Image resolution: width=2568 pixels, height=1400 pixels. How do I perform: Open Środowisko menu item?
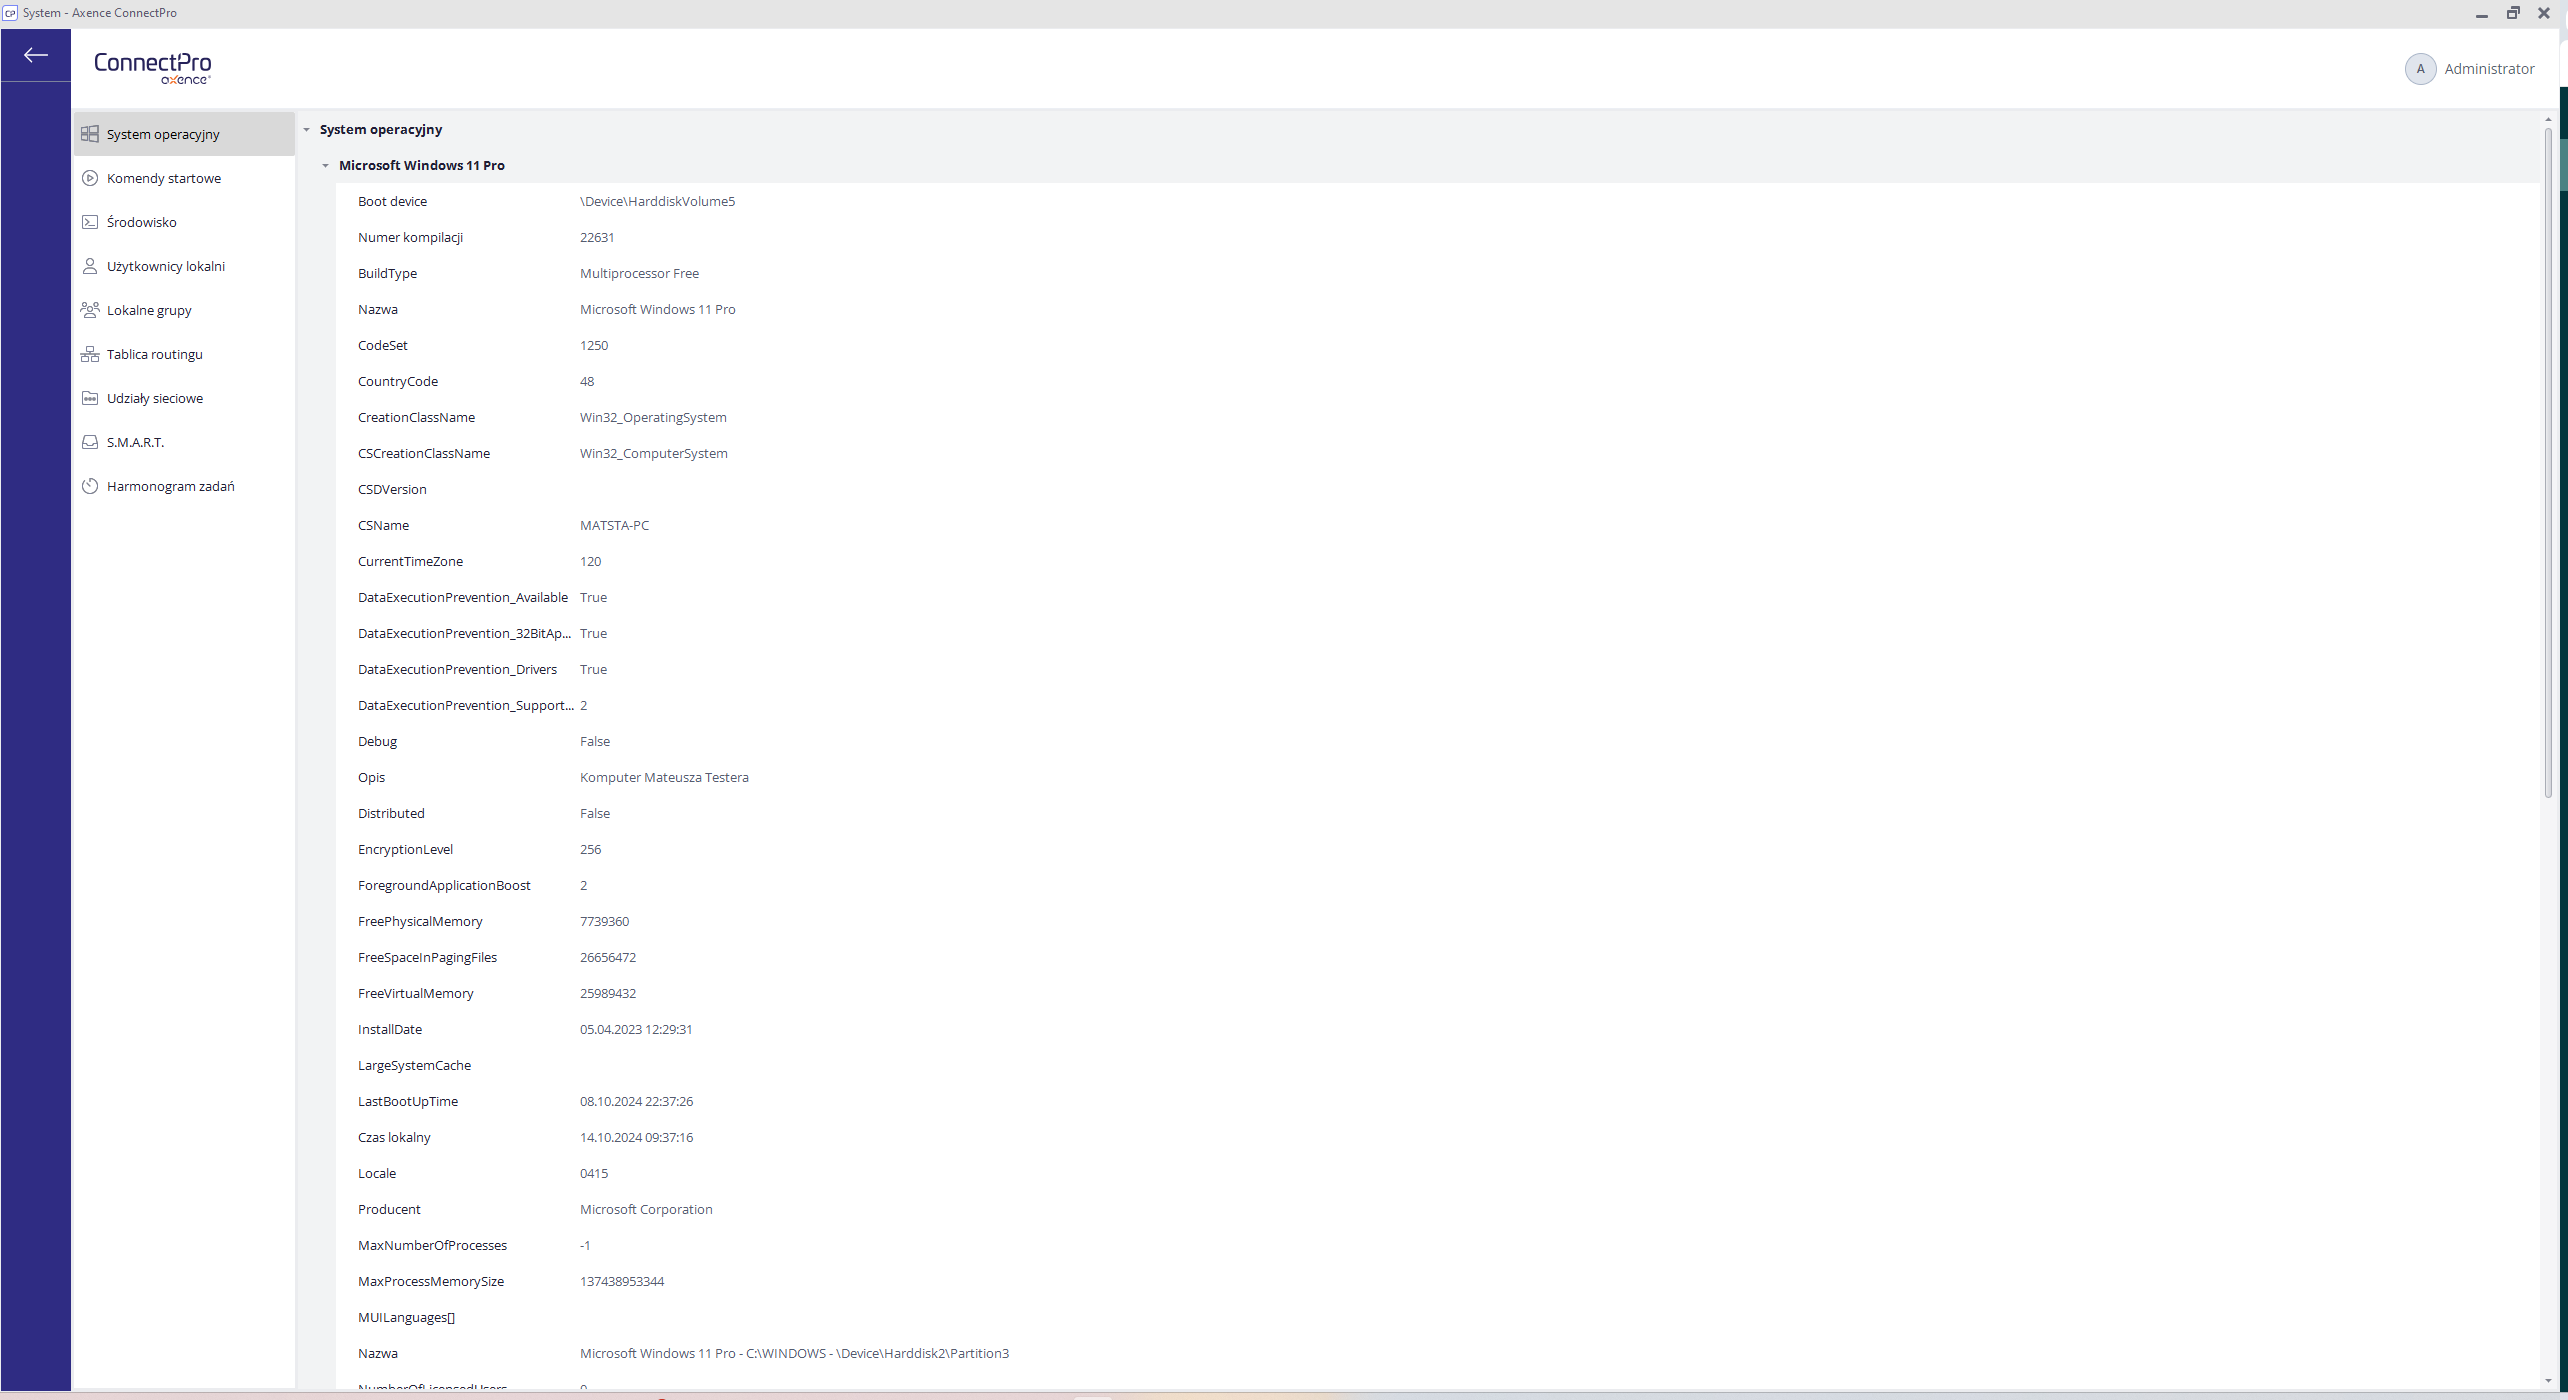pos(184,222)
